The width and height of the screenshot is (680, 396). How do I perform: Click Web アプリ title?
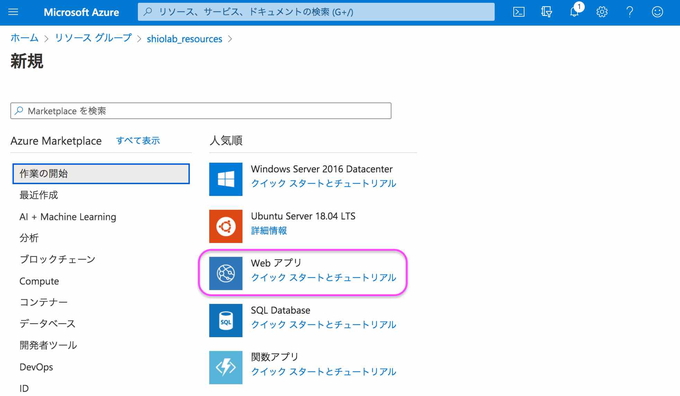click(x=276, y=263)
